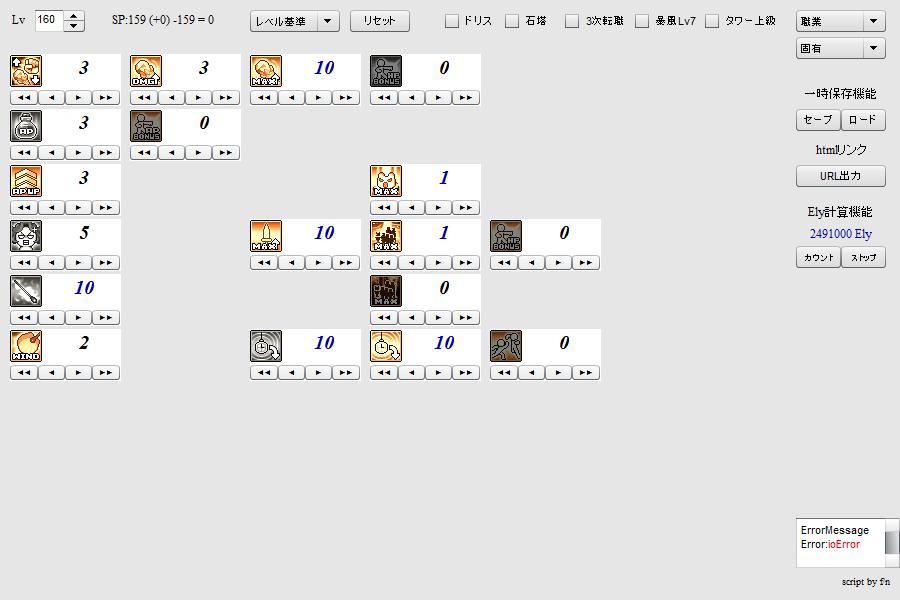
Task: Click the URL出力 button
Action: pos(840,176)
